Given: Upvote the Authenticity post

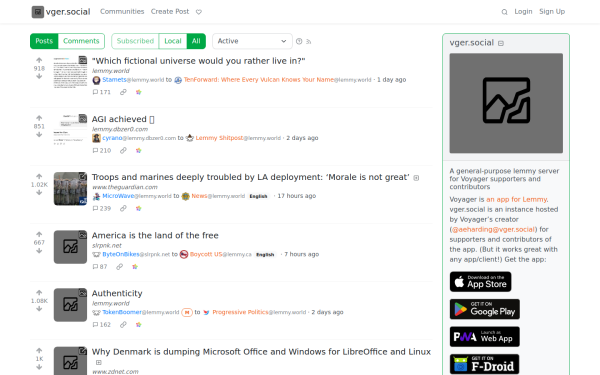Looking at the screenshot, I should click(x=39, y=293).
